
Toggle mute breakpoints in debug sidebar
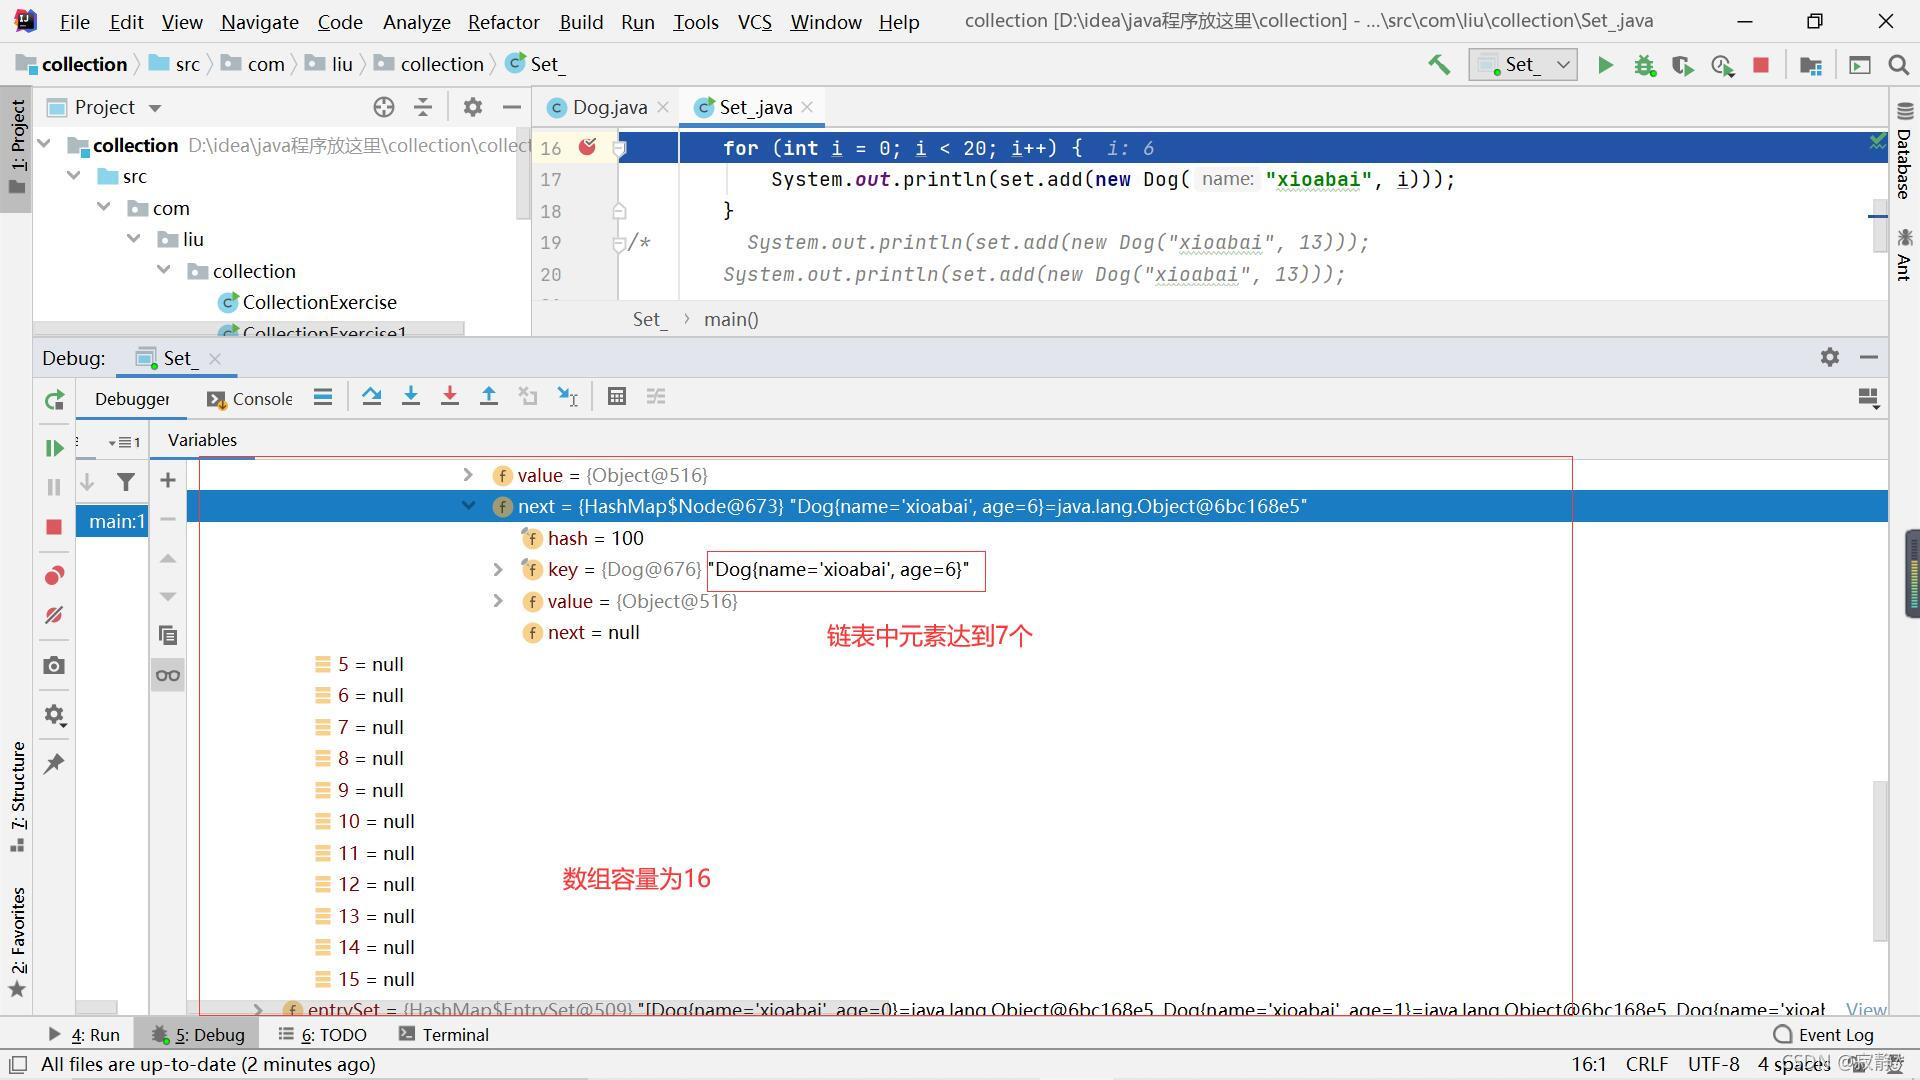54,615
